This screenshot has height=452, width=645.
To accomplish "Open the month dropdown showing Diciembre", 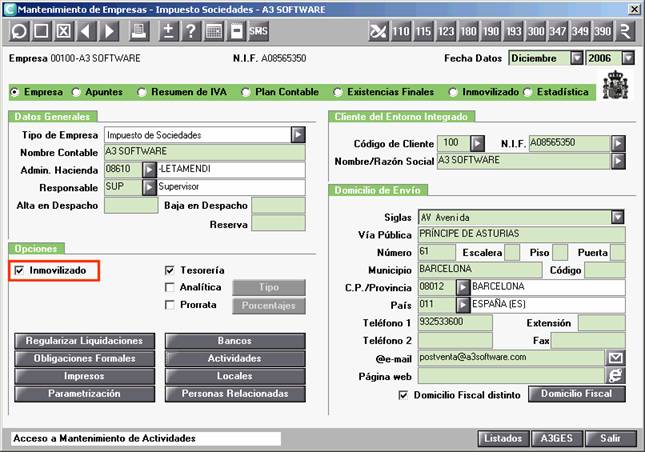I will point(577,58).
